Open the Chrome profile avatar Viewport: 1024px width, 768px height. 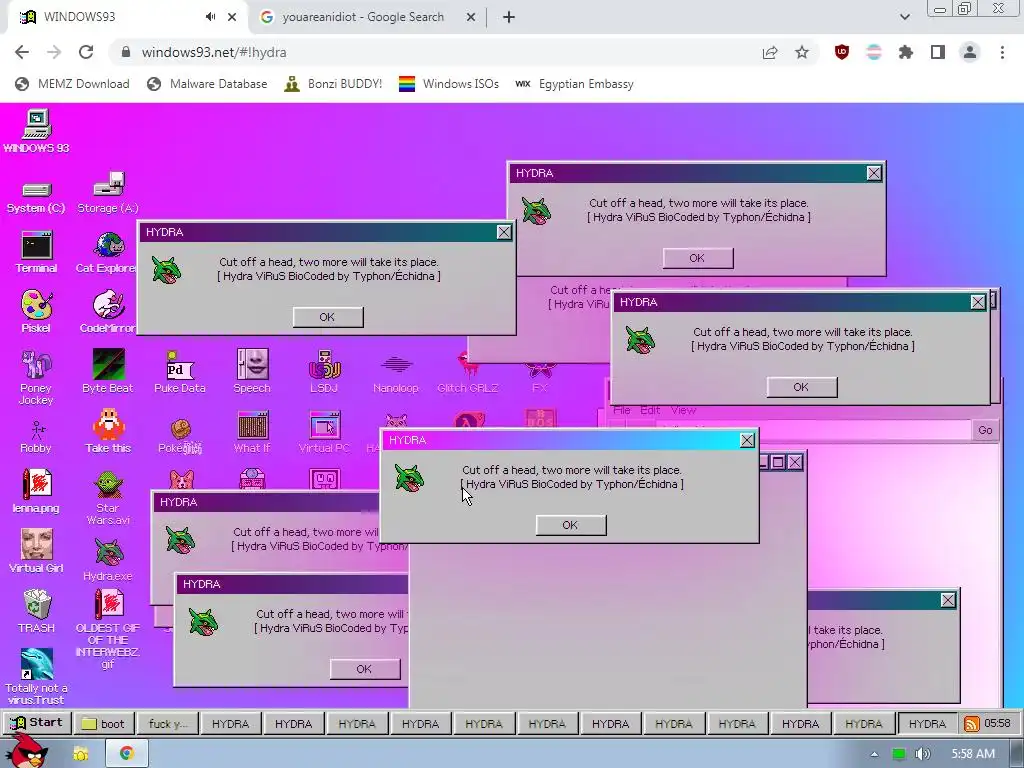[970, 52]
